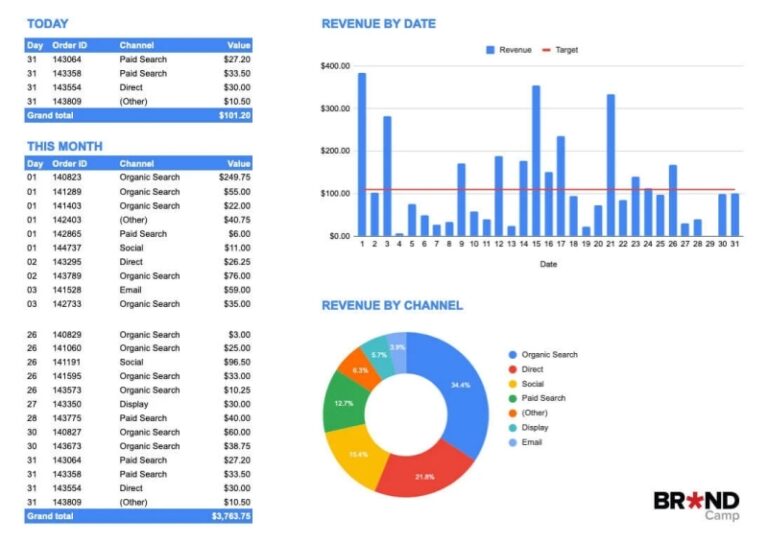
Task: Click the blue Revenue legend marker
Action: pos(490,49)
